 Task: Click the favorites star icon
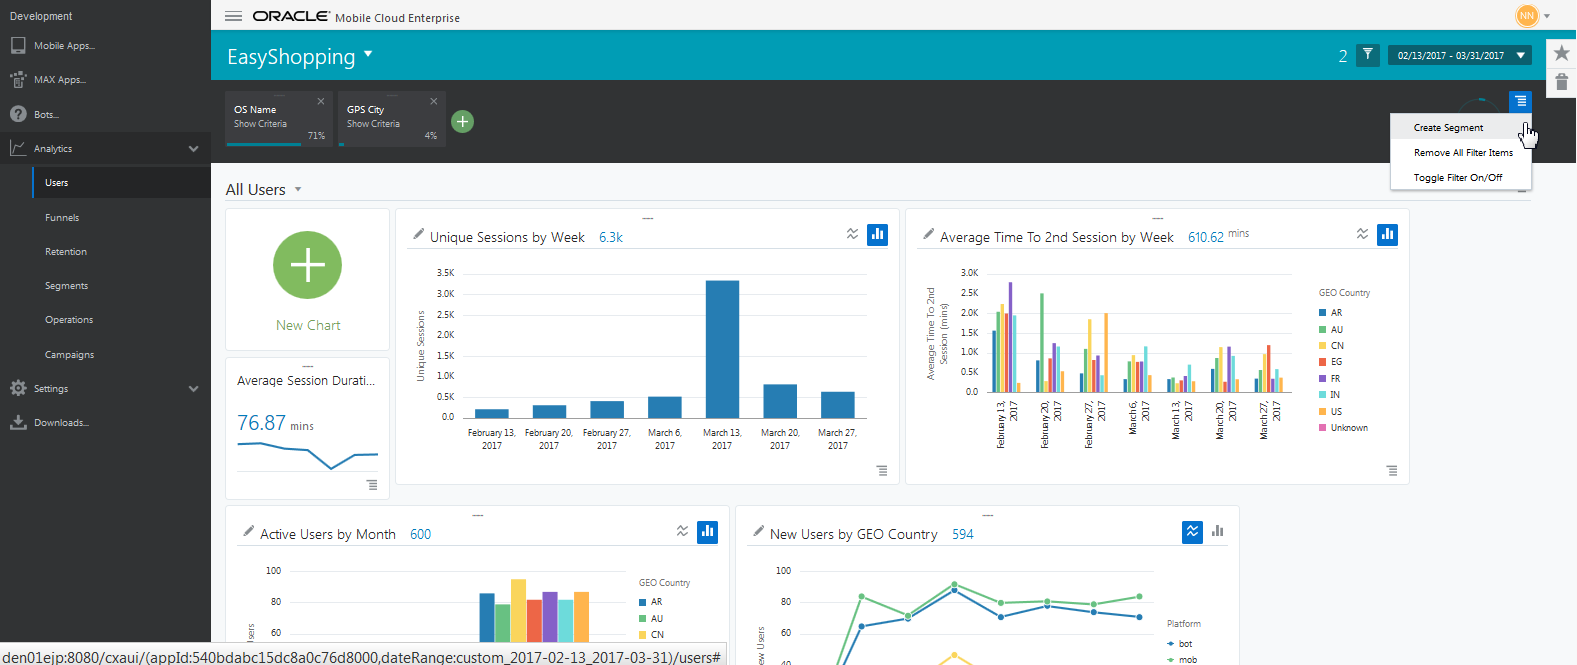1561,53
